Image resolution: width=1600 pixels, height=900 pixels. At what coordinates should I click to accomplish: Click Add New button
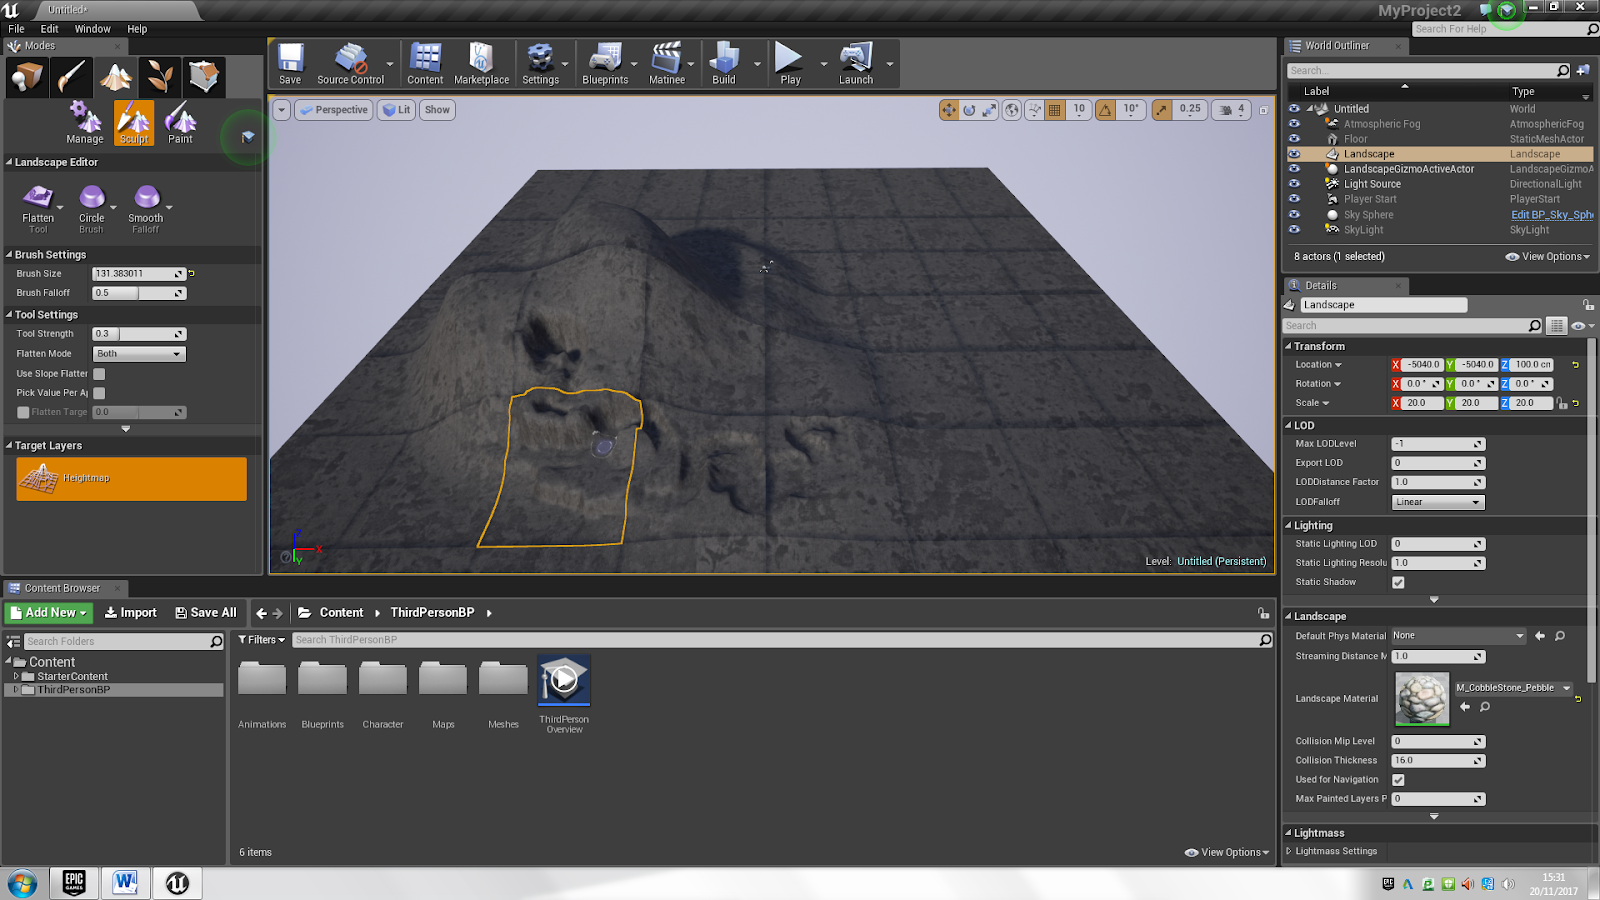(49, 613)
